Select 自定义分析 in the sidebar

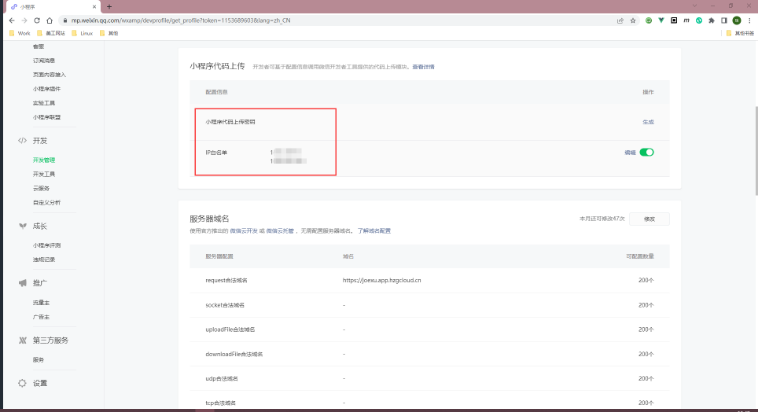click(x=47, y=203)
